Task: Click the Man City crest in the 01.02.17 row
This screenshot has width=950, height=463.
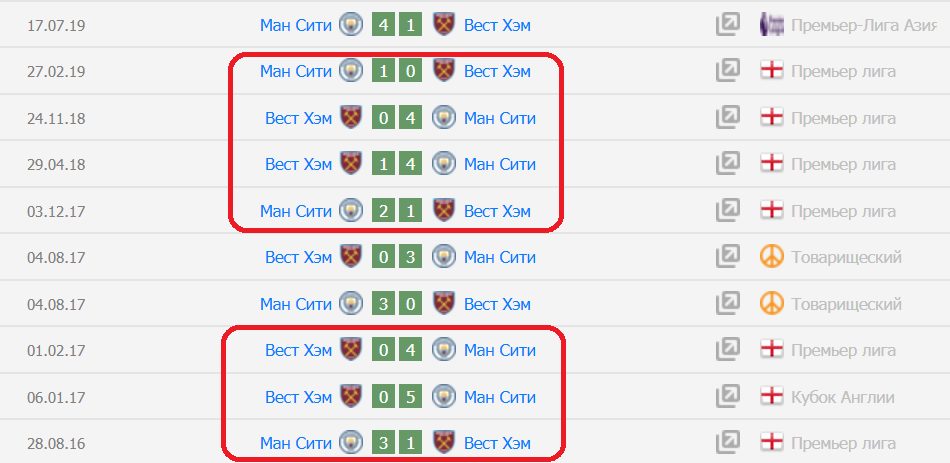Action: point(443,350)
